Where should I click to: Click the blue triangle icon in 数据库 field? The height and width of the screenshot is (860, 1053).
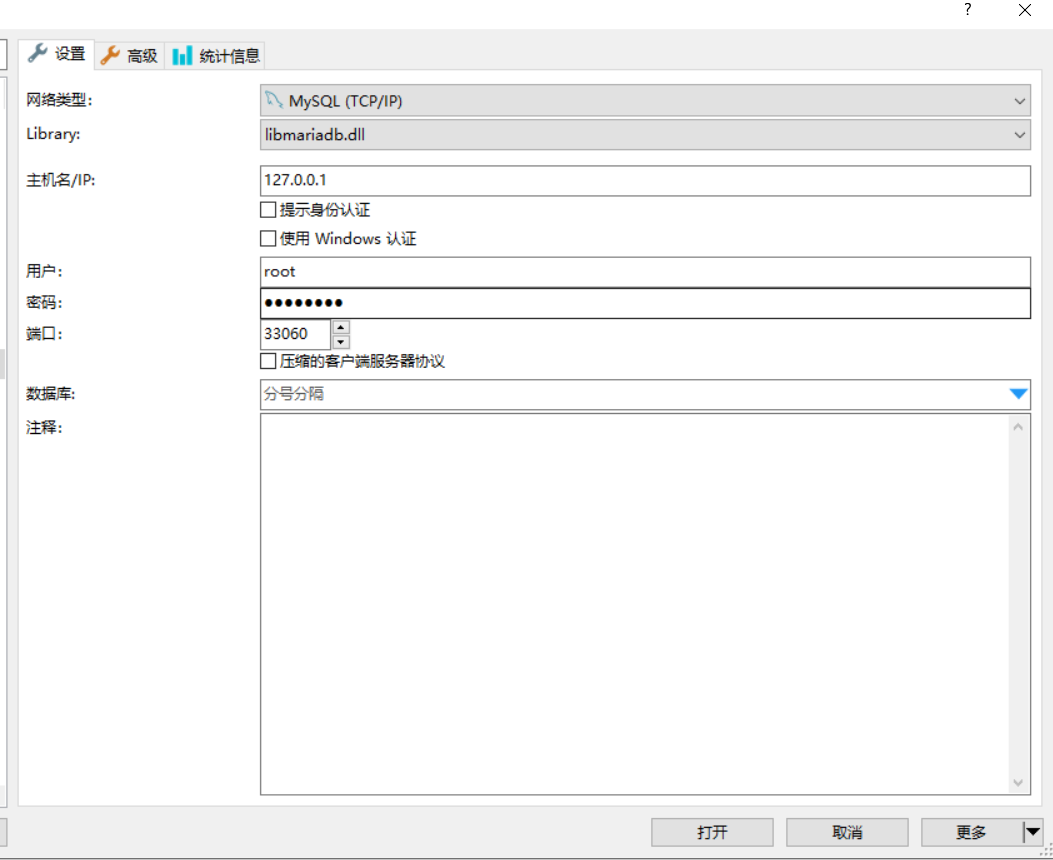1018,394
